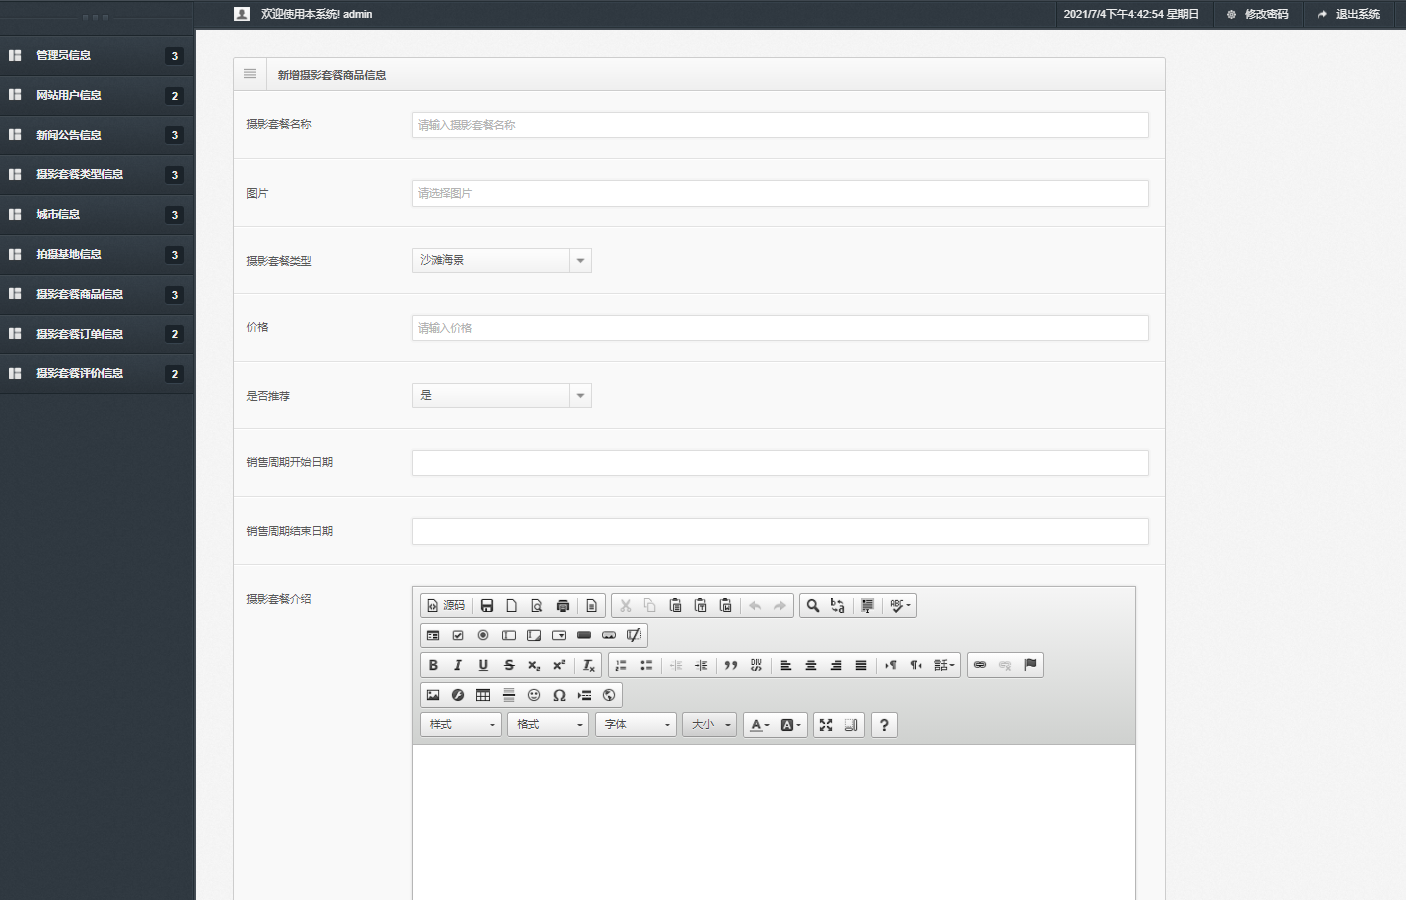The width and height of the screenshot is (1406, 900).
Task: Open the text color picker in editor
Action: tap(759, 725)
